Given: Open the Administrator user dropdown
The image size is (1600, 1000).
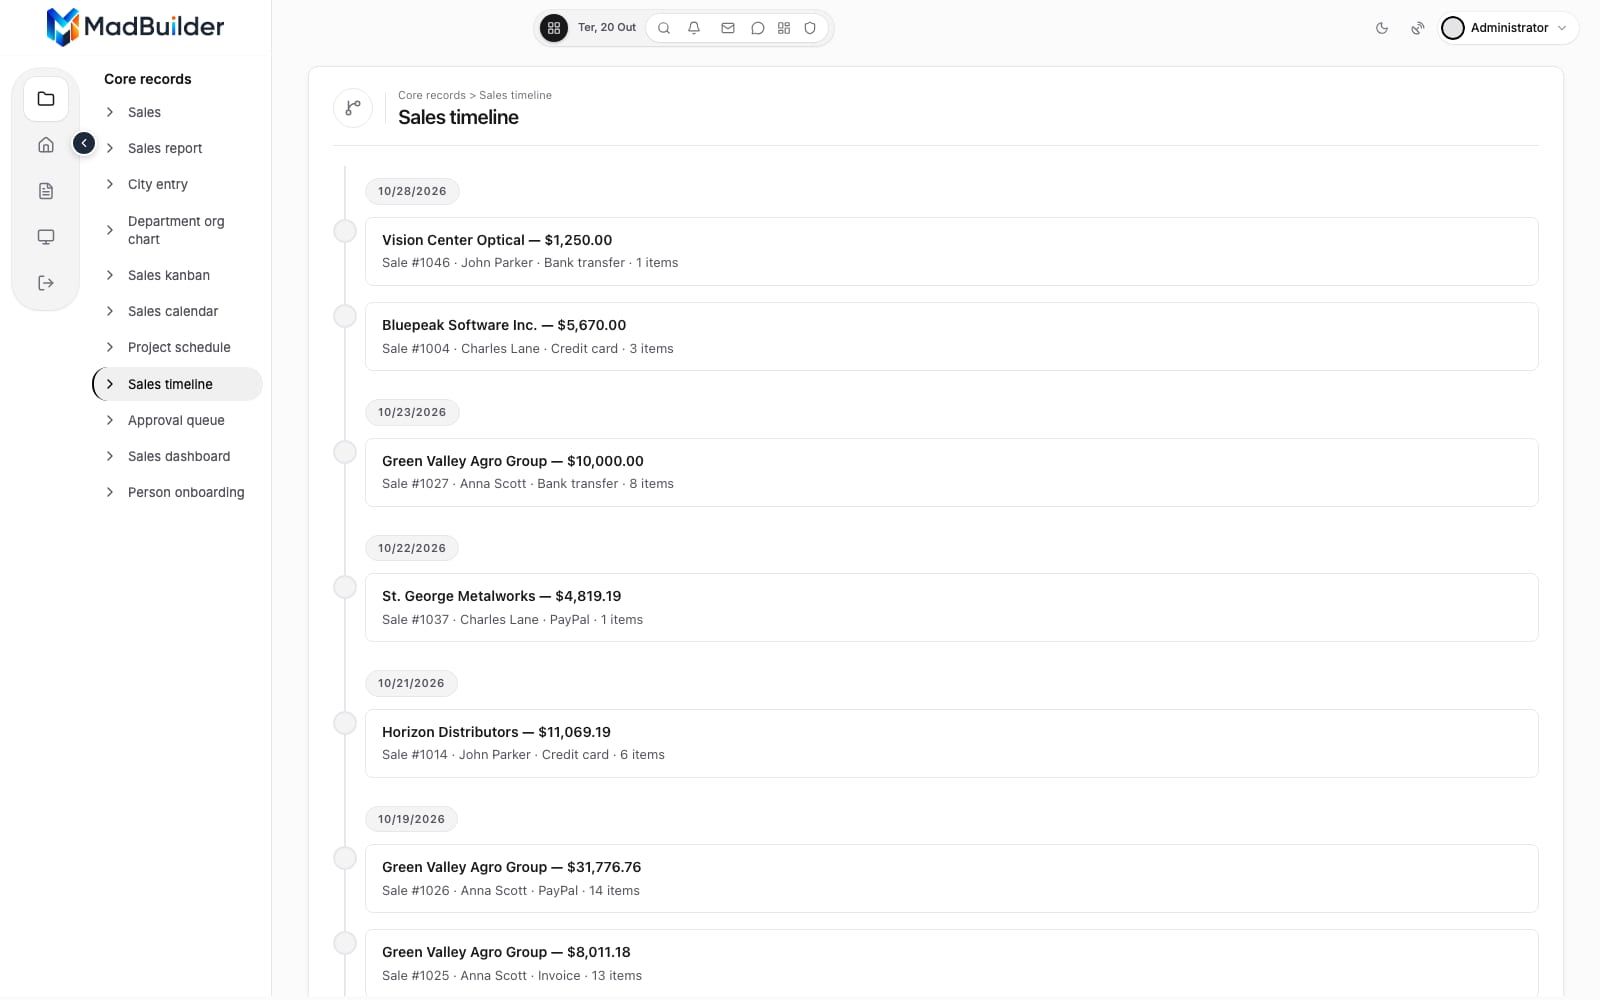Looking at the screenshot, I should point(1508,28).
